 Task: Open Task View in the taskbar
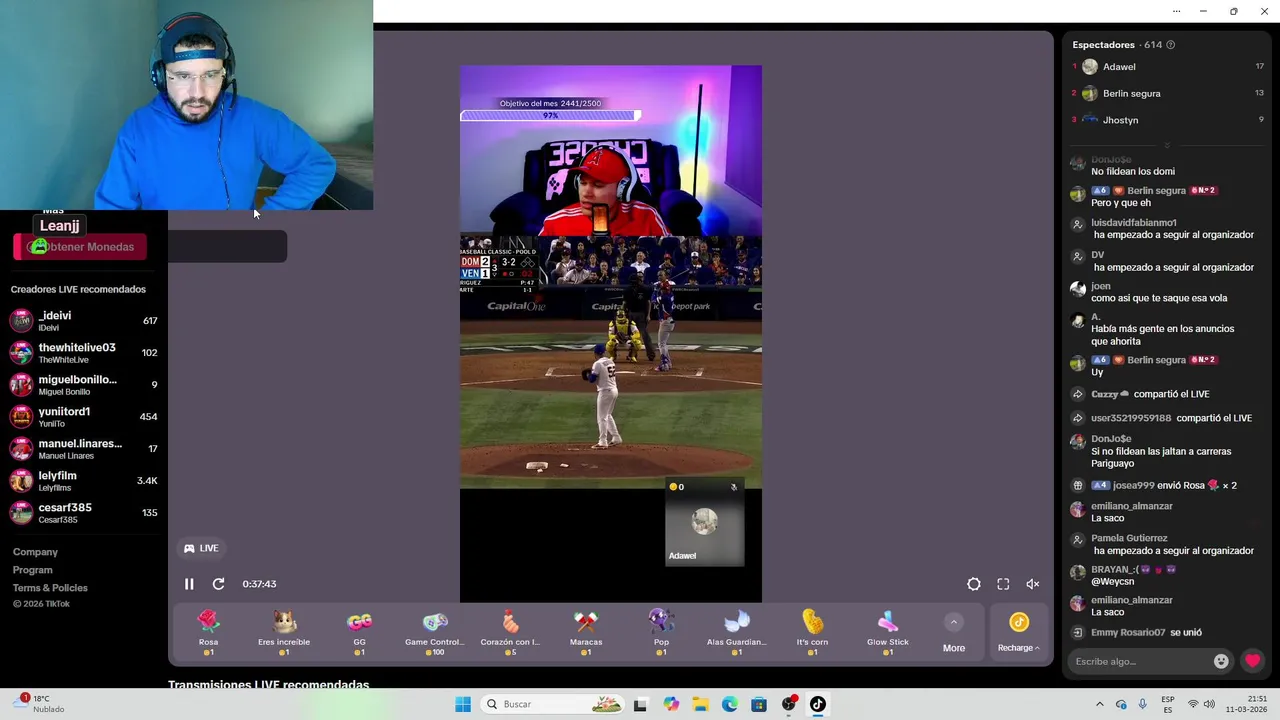[640, 704]
